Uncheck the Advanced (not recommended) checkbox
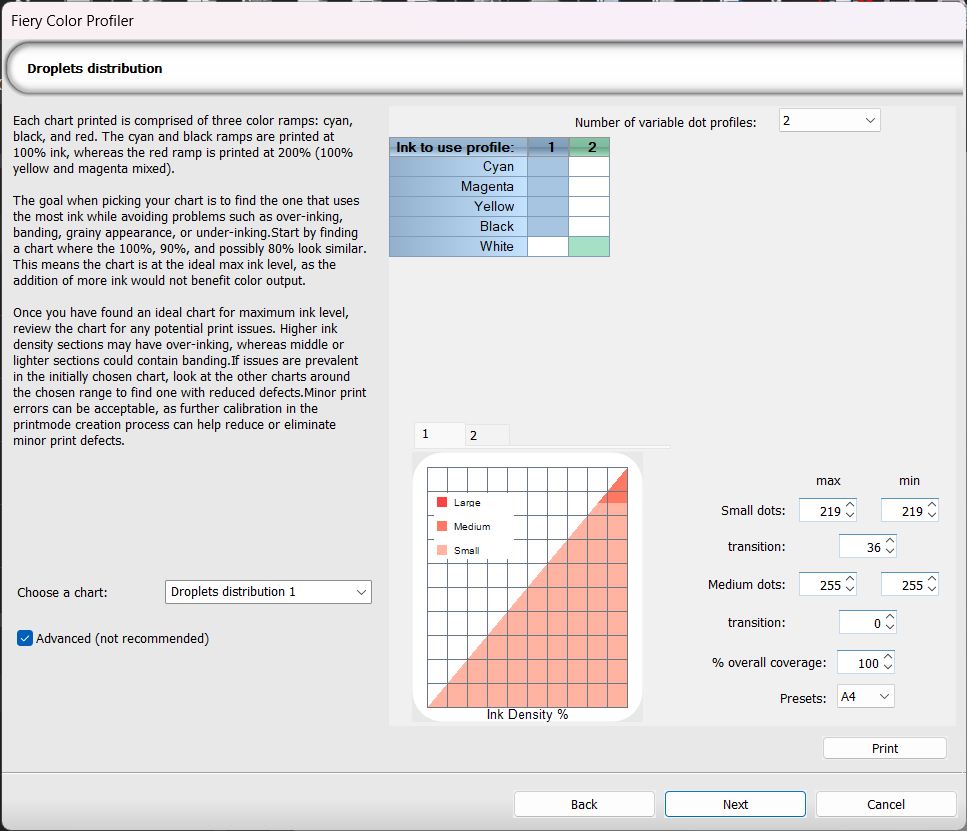The width and height of the screenshot is (967, 831). (x=25, y=639)
